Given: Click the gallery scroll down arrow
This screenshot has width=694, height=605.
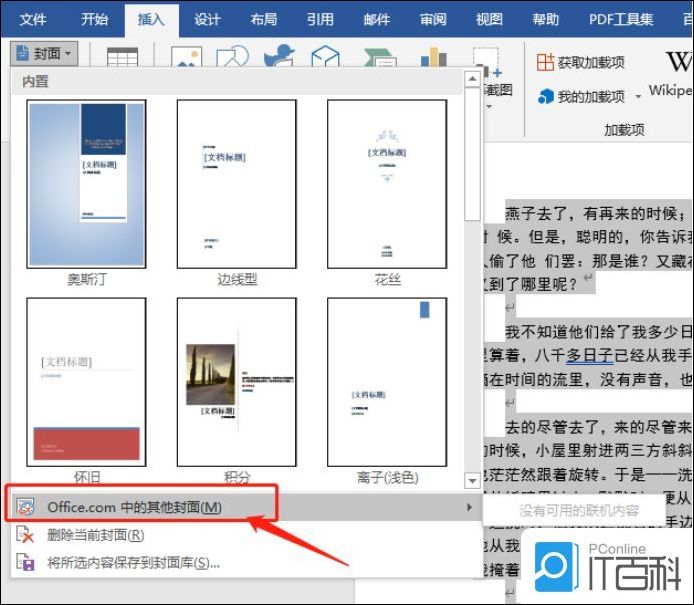Looking at the screenshot, I should (x=472, y=480).
